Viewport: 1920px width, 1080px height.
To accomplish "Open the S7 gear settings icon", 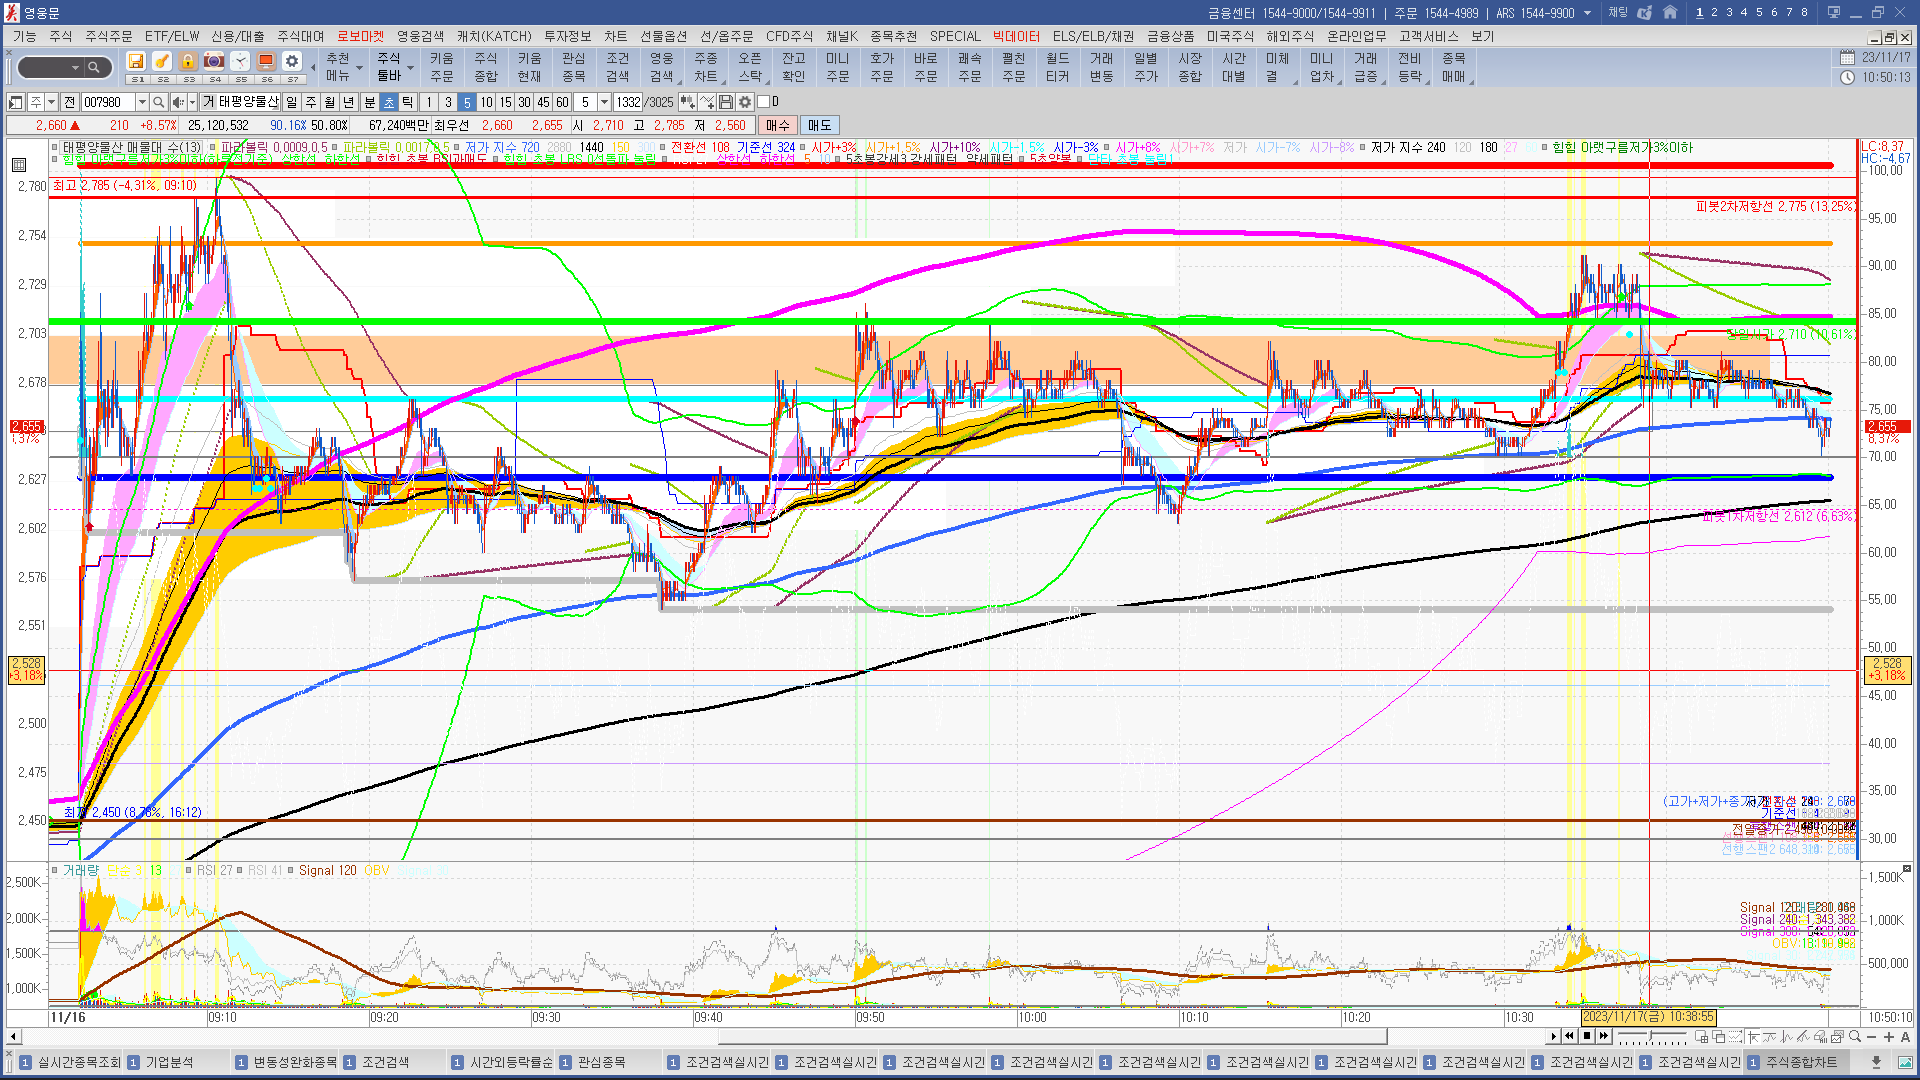I will pyautogui.click(x=292, y=62).
